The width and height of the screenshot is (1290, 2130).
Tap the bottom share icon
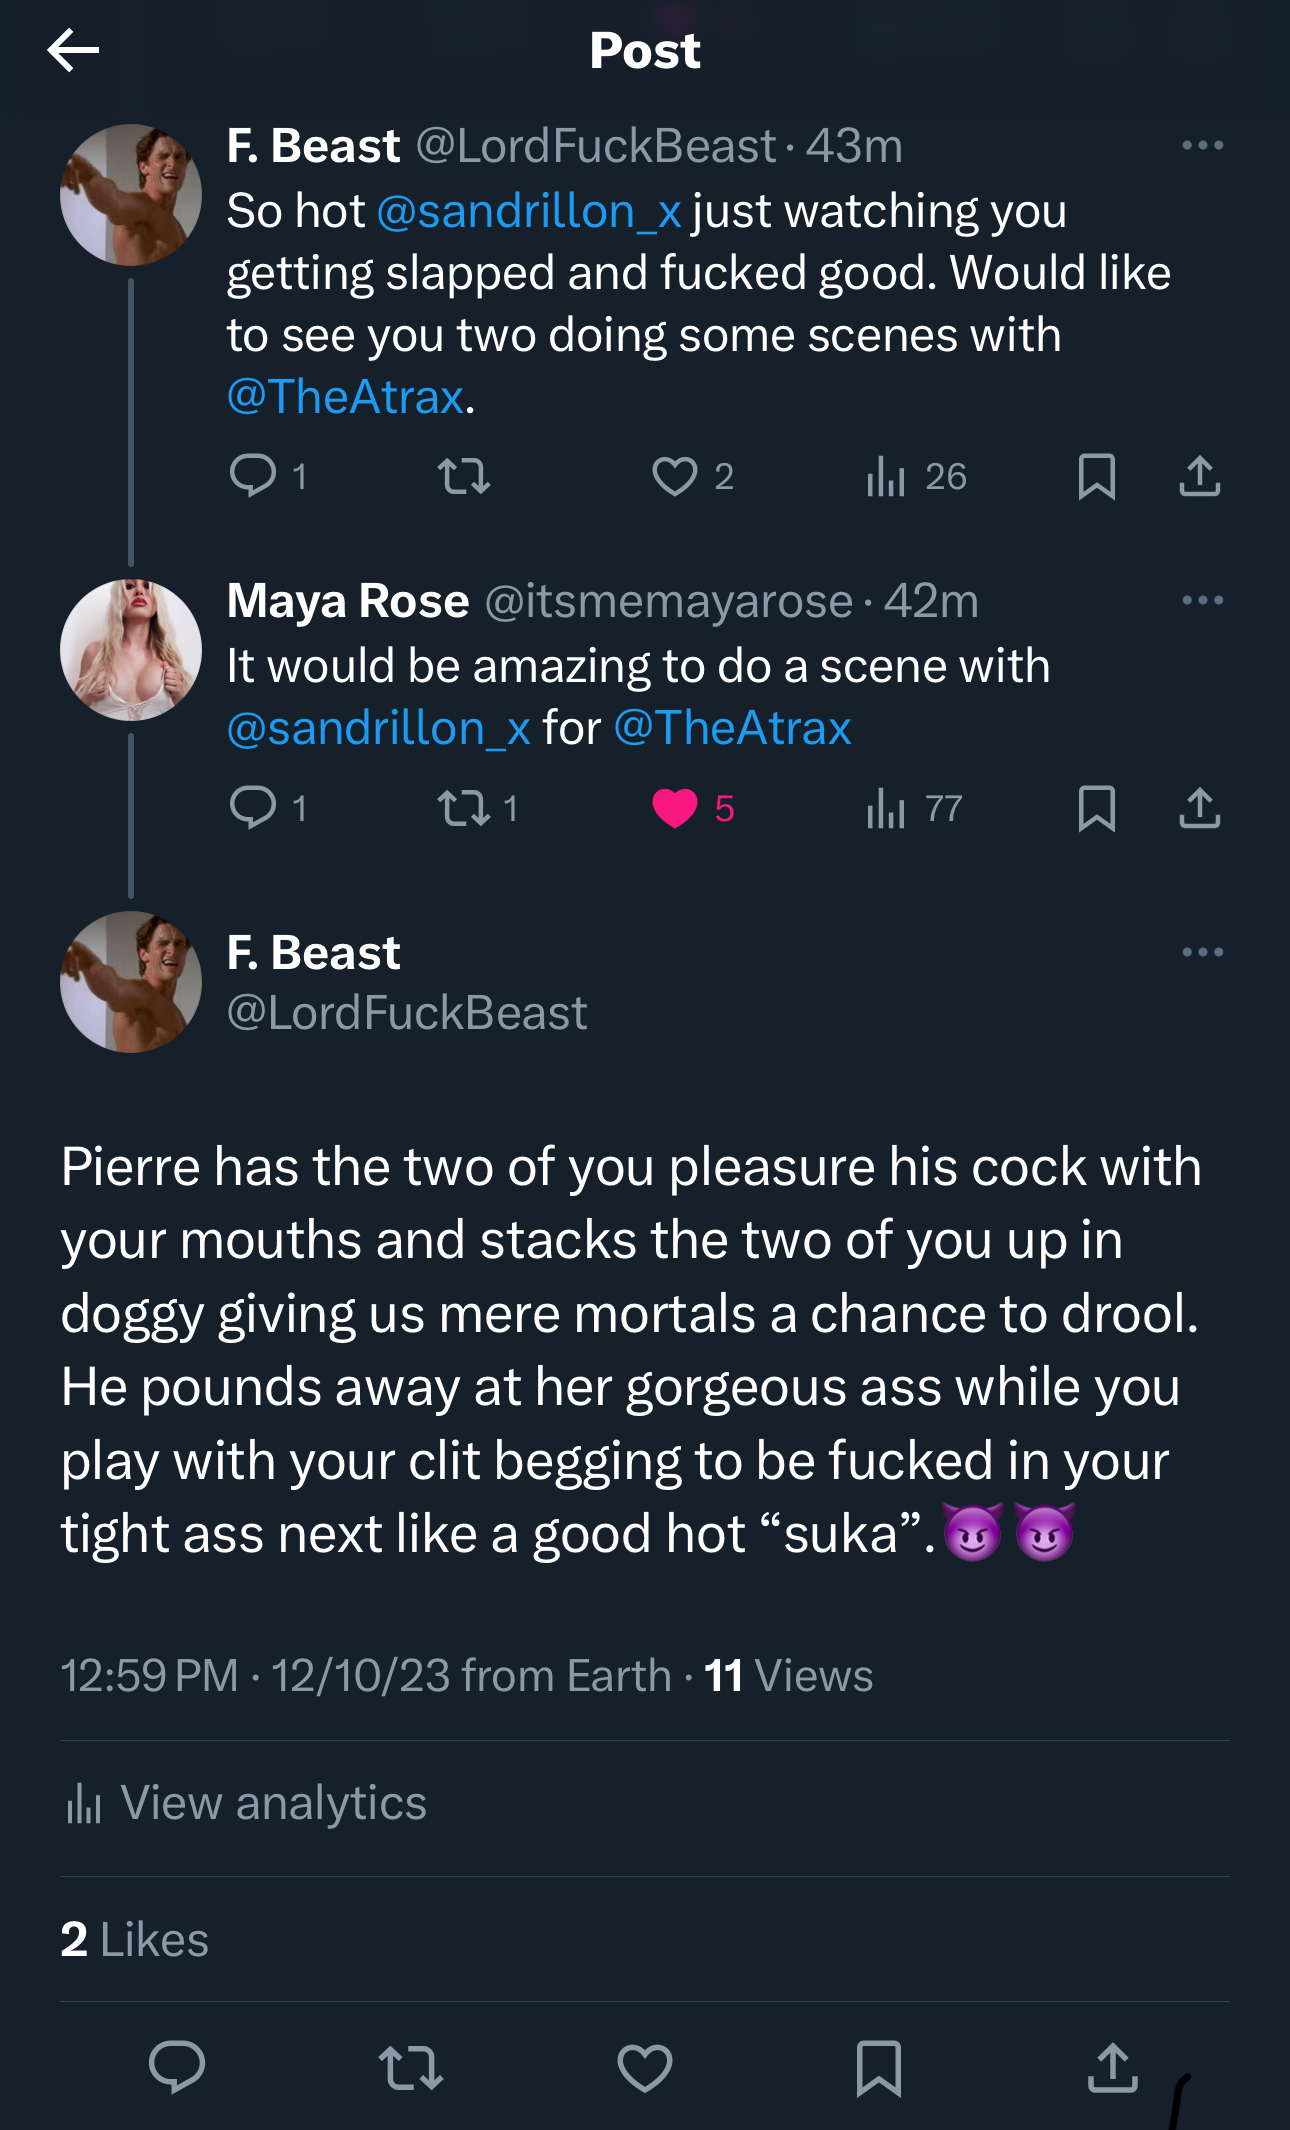click(1112, 2067)
